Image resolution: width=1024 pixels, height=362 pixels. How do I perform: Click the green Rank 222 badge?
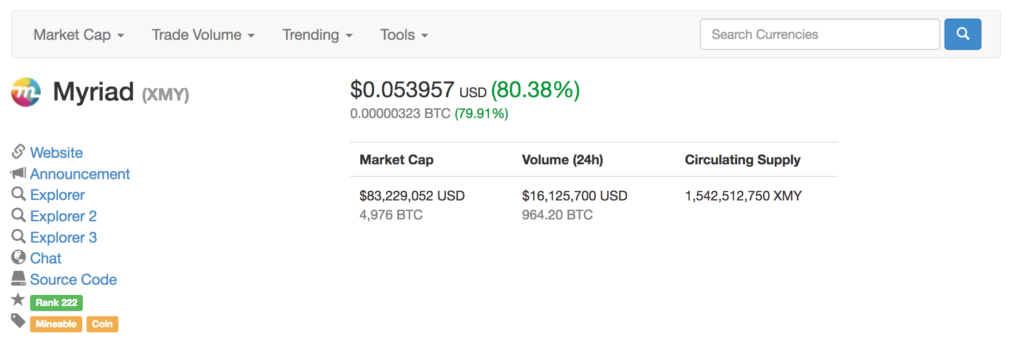tap(56, 303)
